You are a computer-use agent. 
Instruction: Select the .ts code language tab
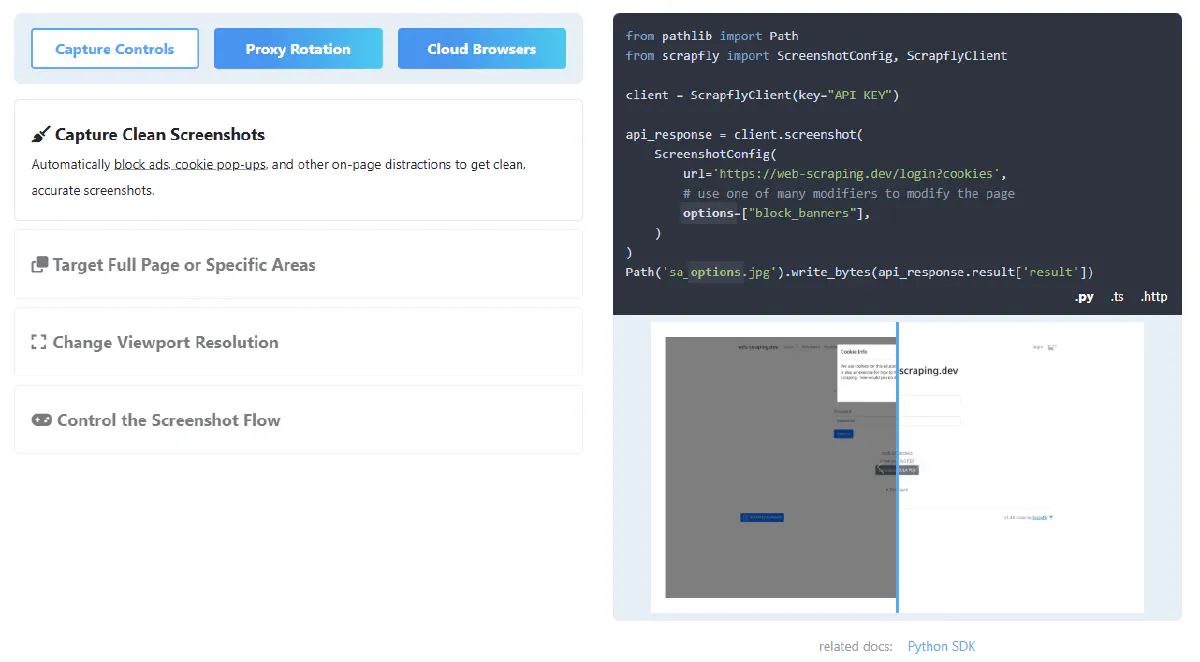(x=1117, y=296)
